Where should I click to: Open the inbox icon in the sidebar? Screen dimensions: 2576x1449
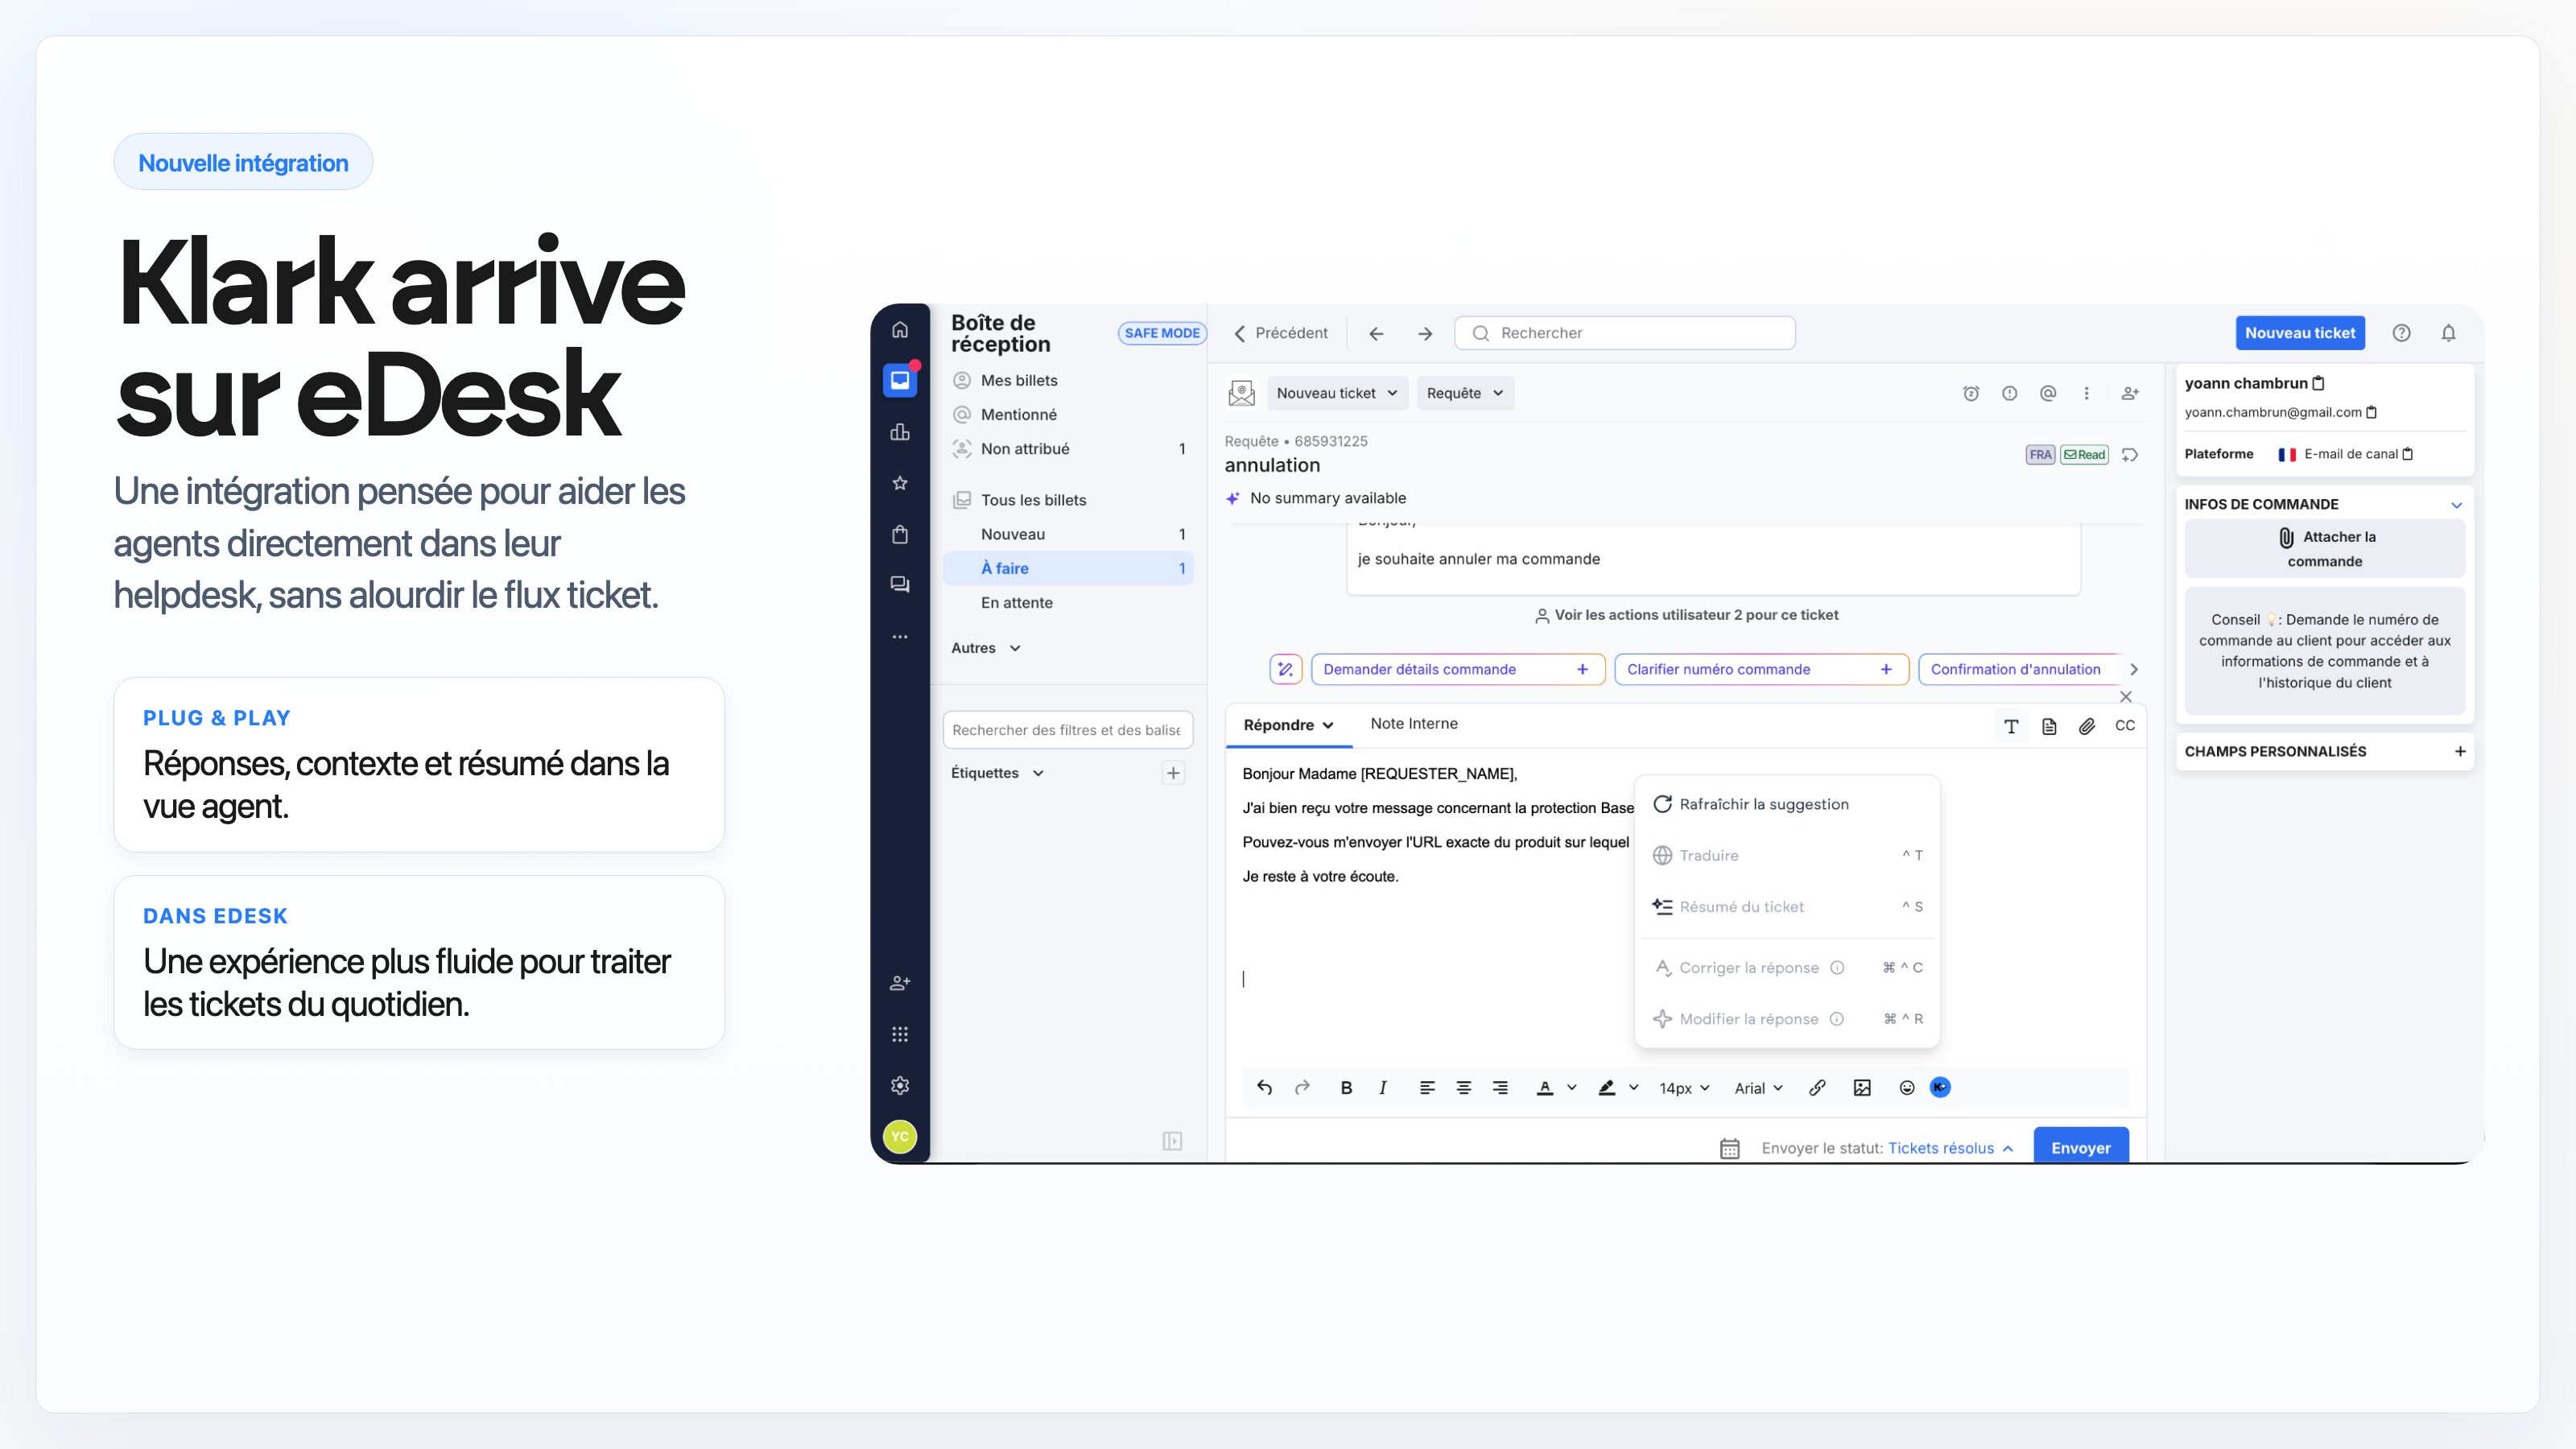click(899, 379)
